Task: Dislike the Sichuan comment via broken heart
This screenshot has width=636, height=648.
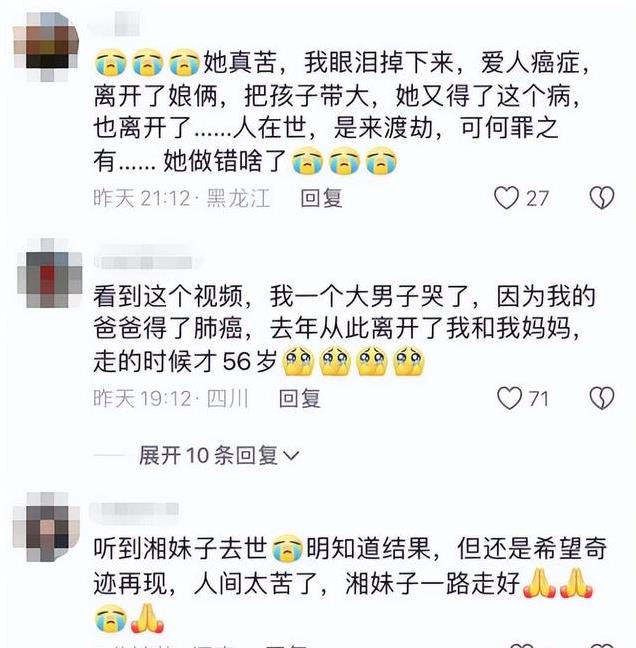Action: (602, 398)
